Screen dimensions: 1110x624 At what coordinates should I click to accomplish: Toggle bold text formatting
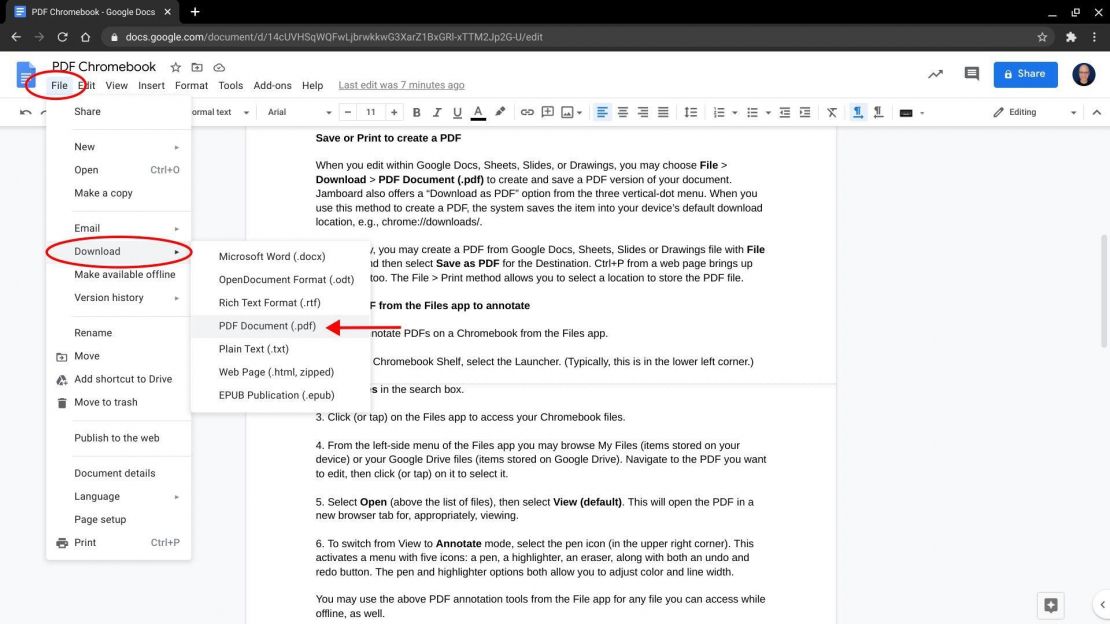point(416,111)
